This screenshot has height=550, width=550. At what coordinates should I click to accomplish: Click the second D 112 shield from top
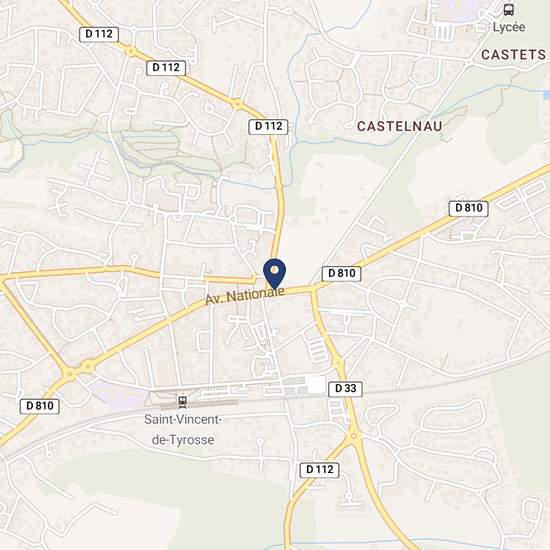coord(166,68)
